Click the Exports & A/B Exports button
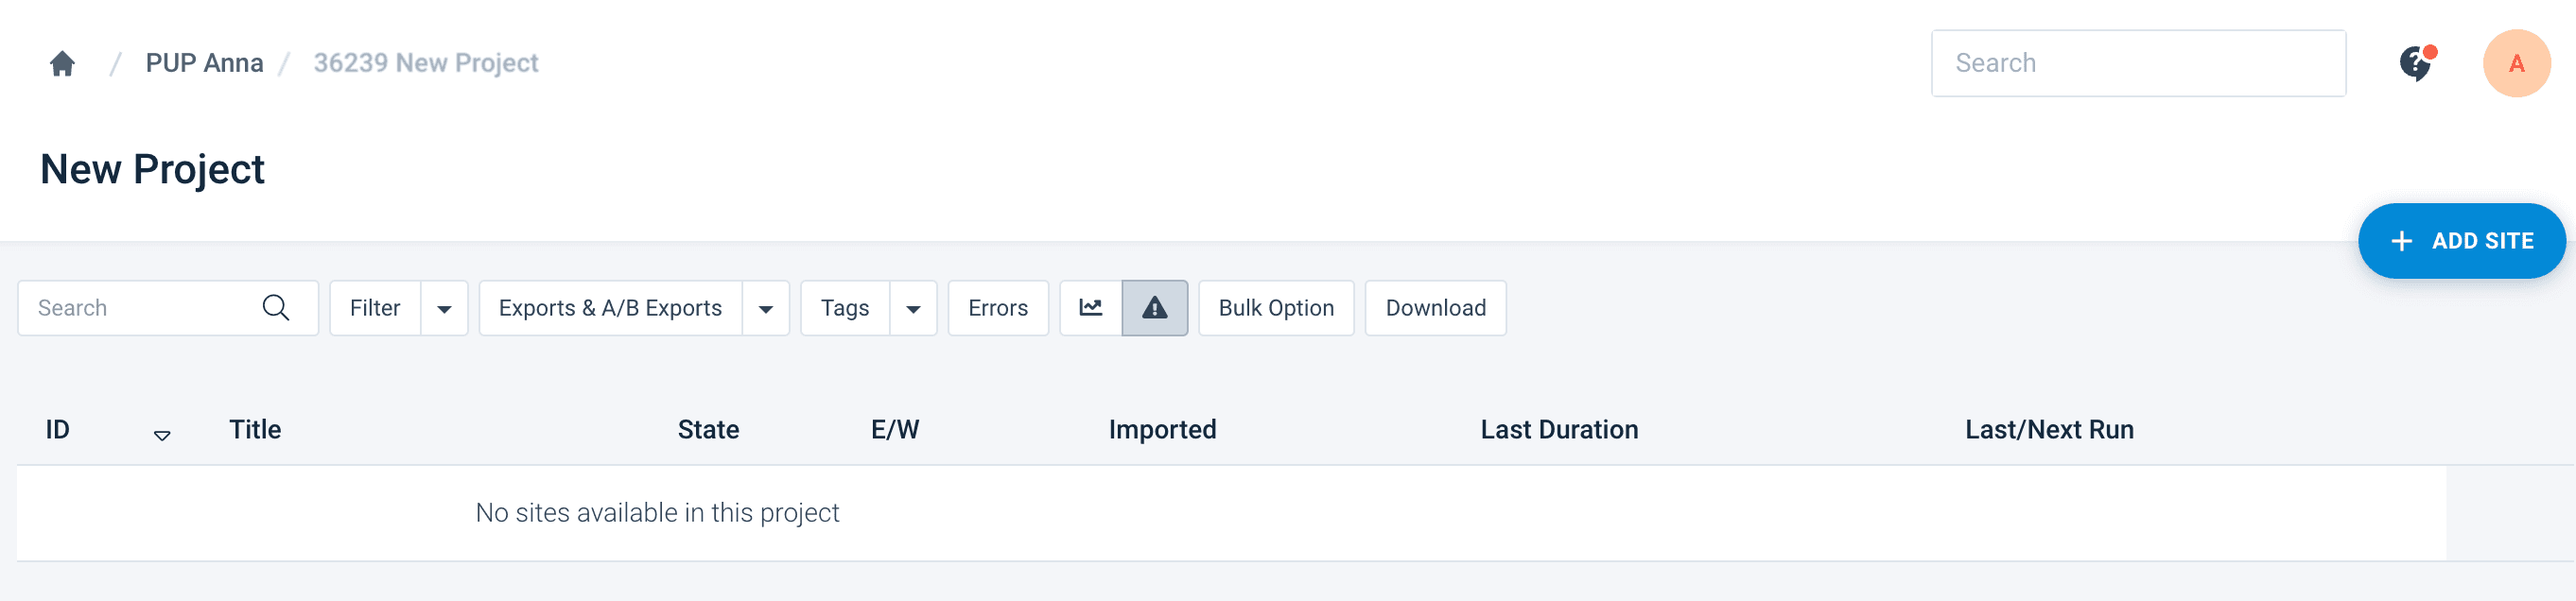This screenshot has height=601, width=2576. [x=610, y=308]
